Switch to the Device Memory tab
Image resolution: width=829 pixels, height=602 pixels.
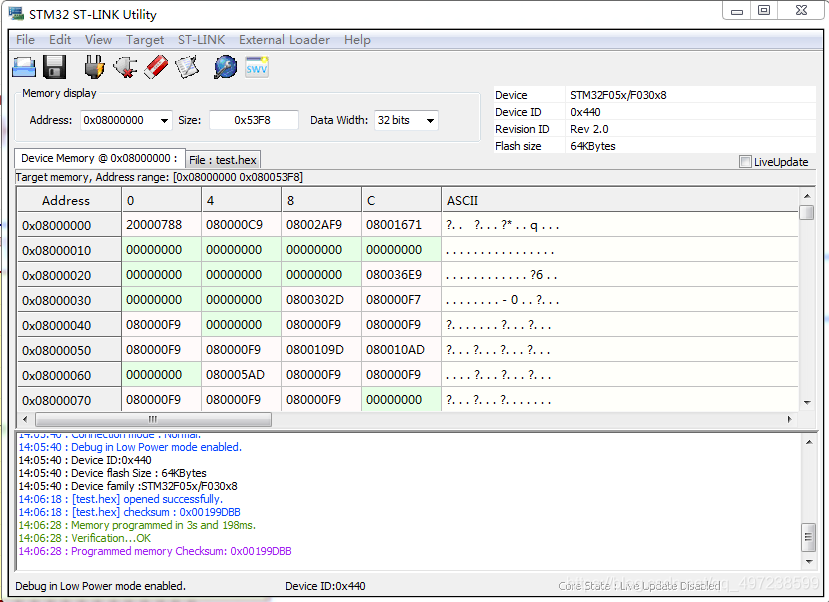pos(99,158)
